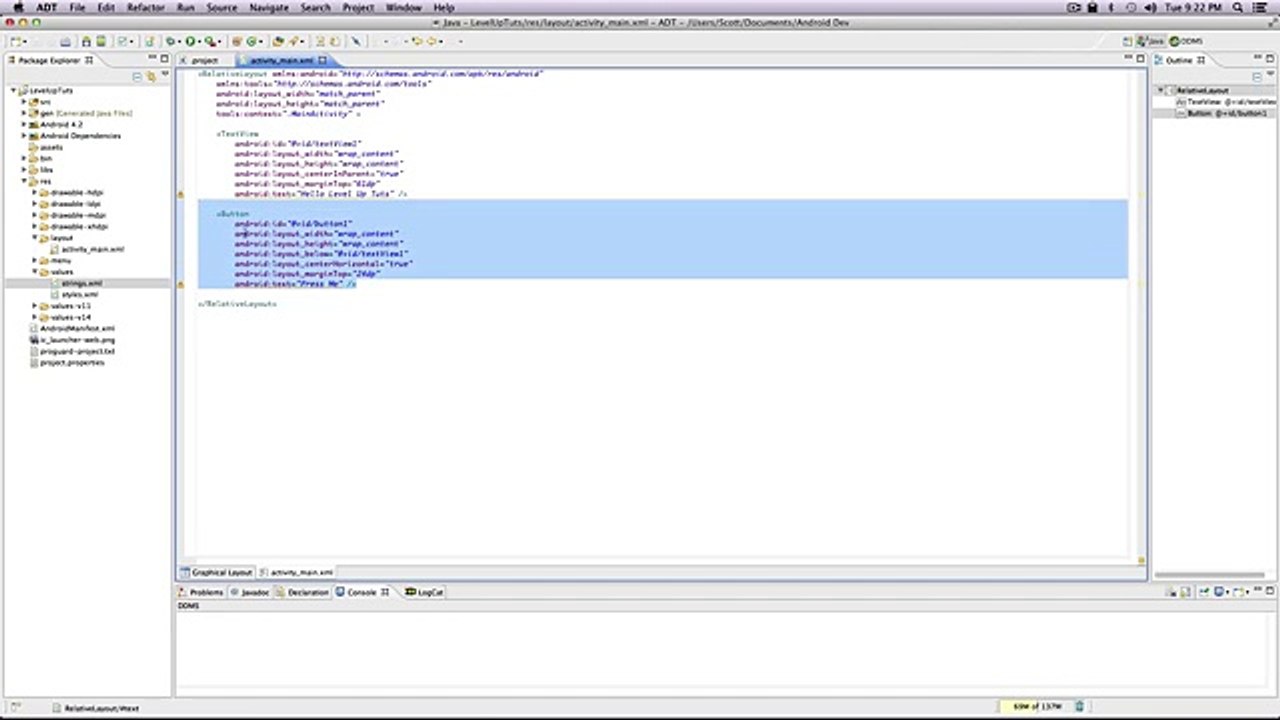Maximize the Package Explorer panel
This screenshot has height=720, width=1280.
pyautogui.click(x=164, y=59)
